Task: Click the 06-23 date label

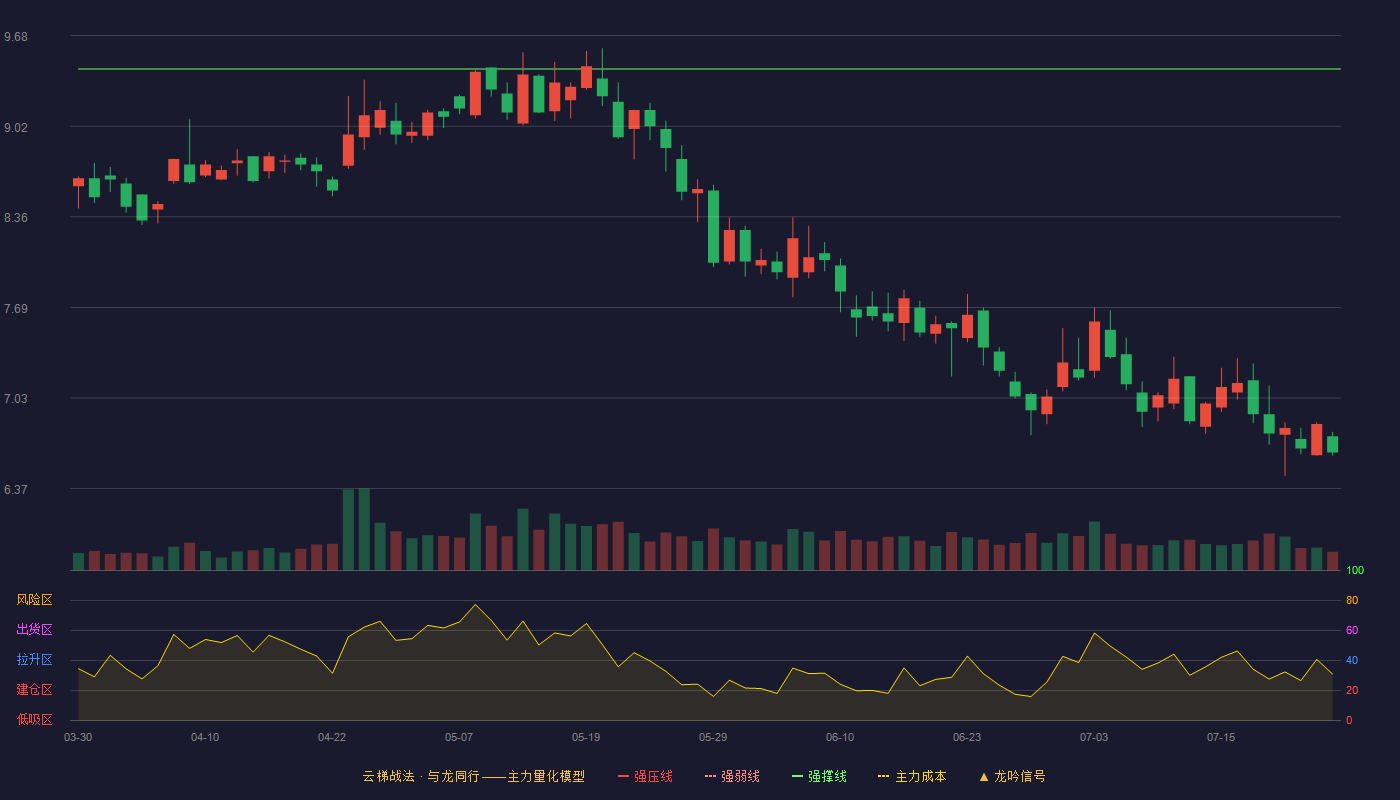Action: pyautogui.click(x=967, y=737)
